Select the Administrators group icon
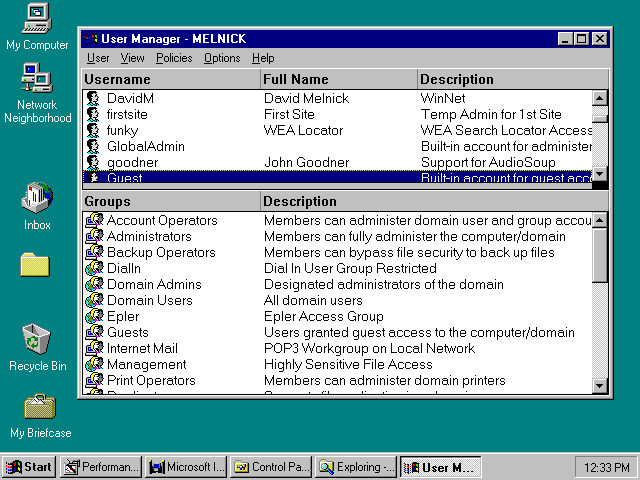Viewport: 640px width, 480px height. (x=94, y=236)
